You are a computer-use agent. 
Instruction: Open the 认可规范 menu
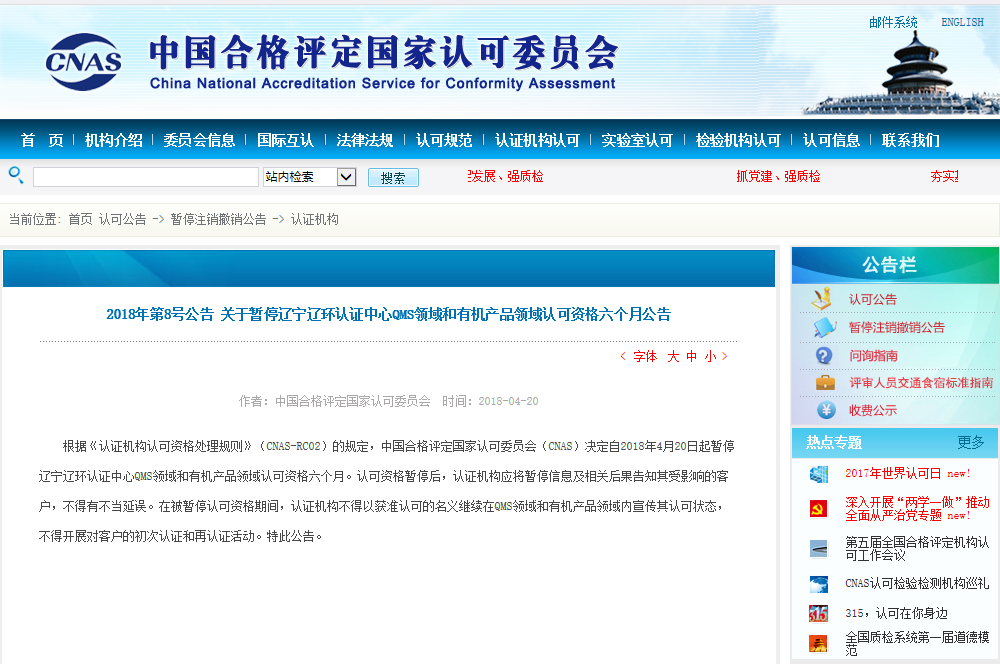[444, 140]
